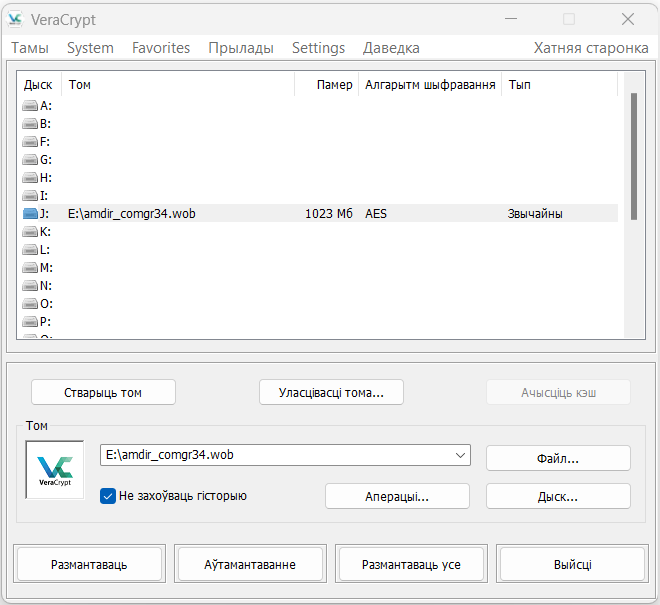Image resolution: width=660 pixels, height=605 pixels.
Task: Sort by the Том column header
Action: point(178,85)
